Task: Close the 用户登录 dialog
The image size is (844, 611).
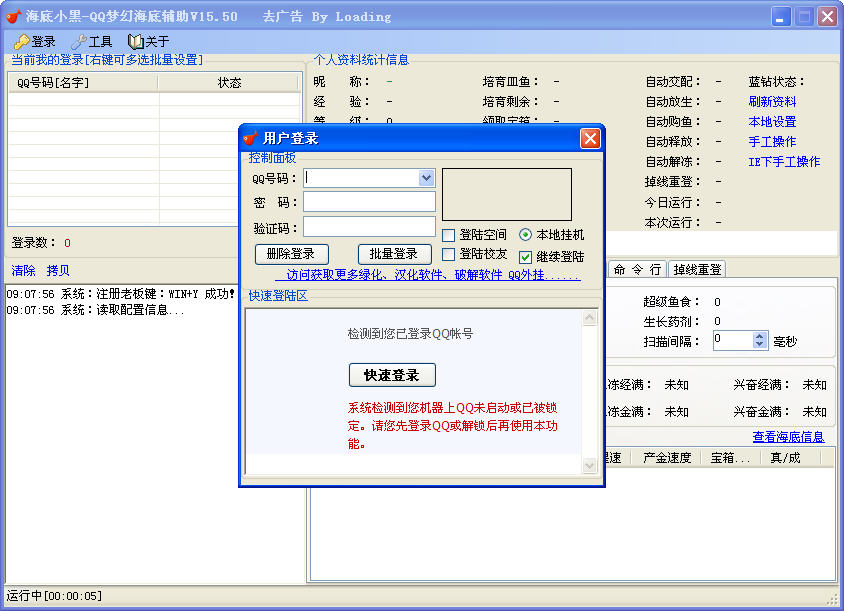Action: [590, 138]
